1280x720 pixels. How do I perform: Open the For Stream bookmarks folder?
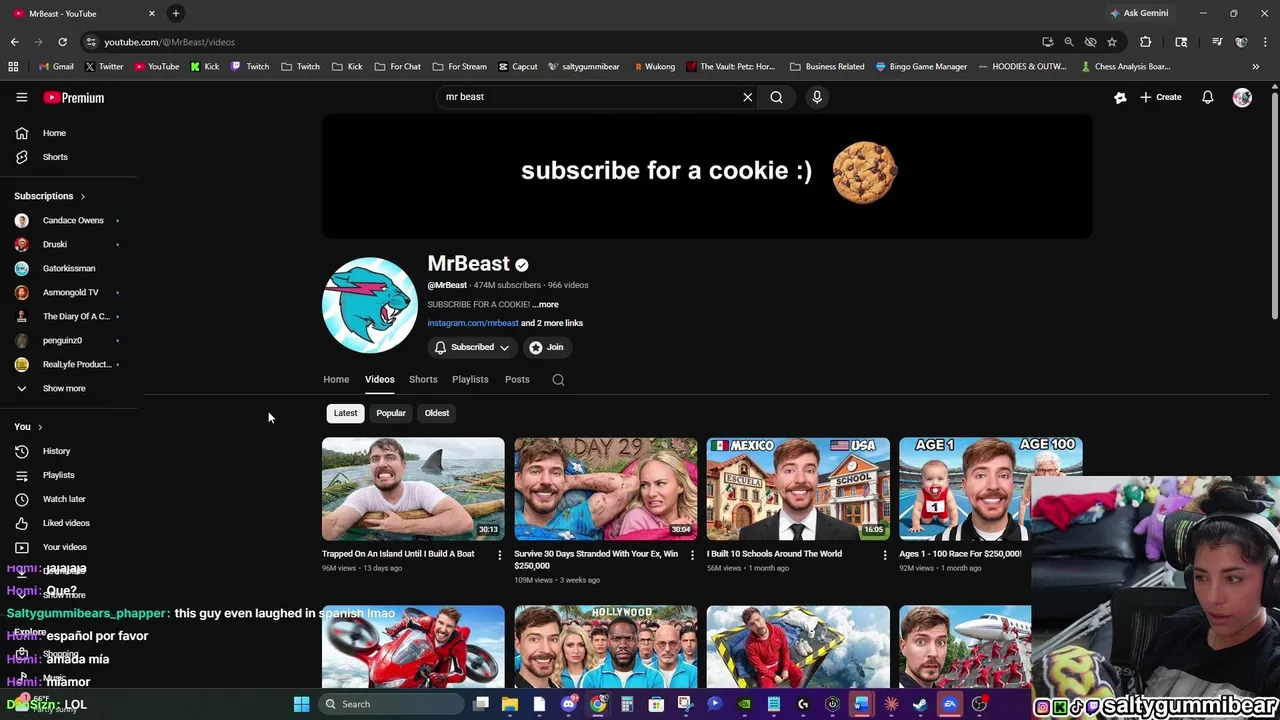460,67
